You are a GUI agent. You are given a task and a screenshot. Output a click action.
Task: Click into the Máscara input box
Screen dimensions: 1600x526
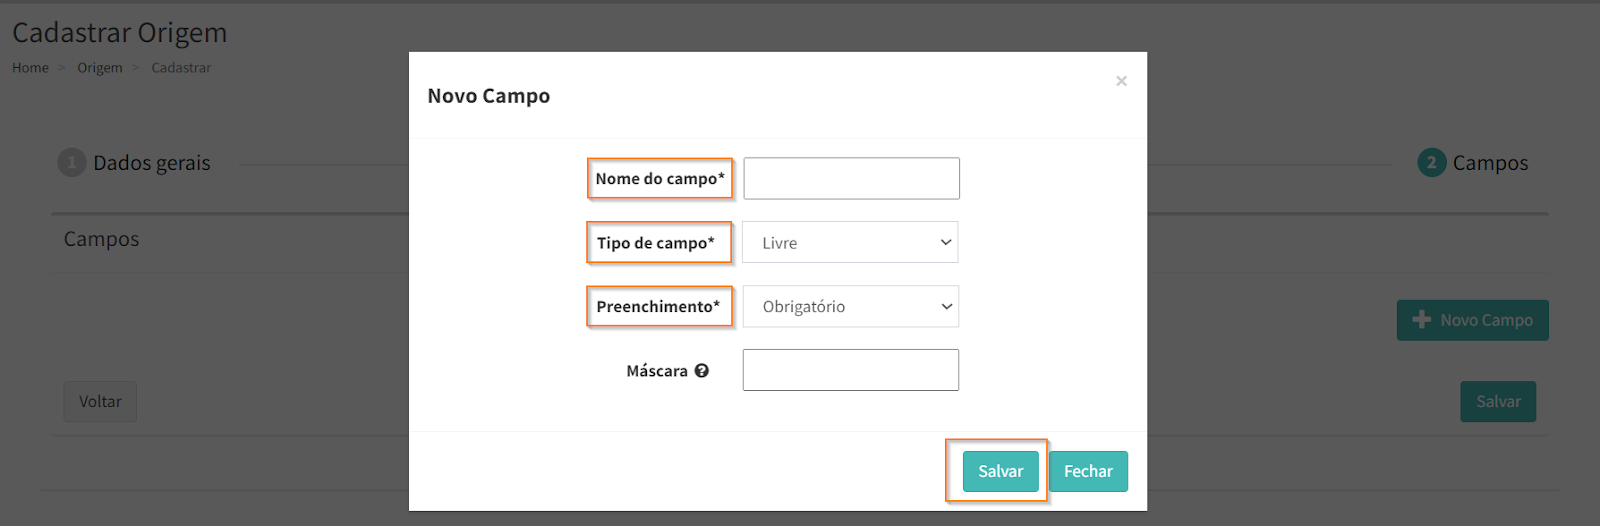[x=850, y=370]
